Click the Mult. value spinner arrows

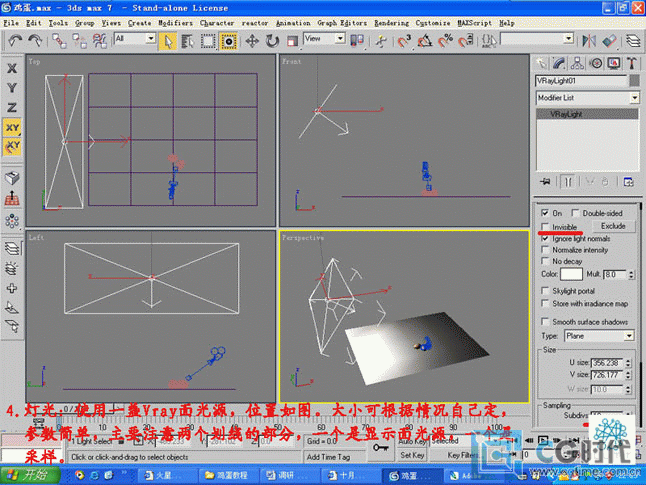[631, 274]
